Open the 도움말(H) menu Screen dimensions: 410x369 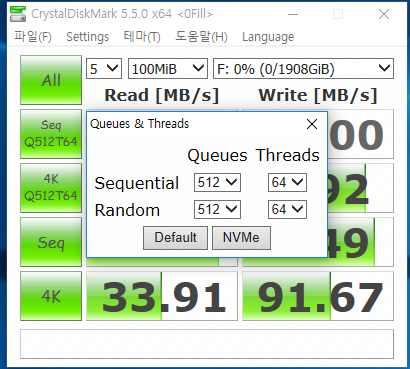coord(201,36)
